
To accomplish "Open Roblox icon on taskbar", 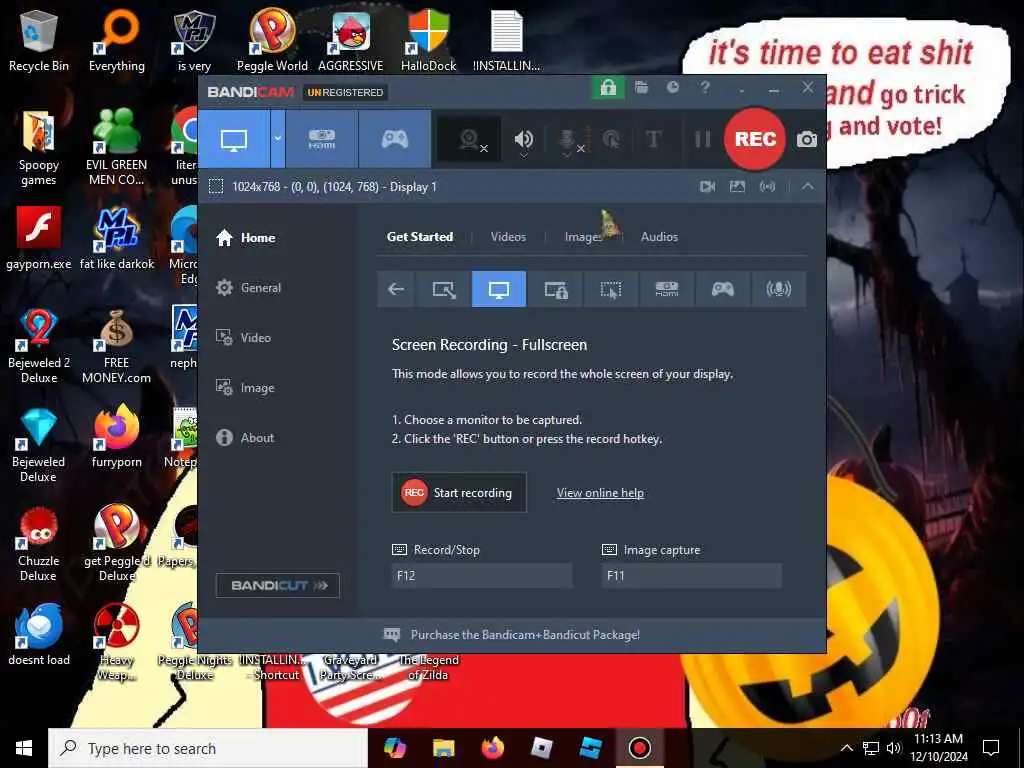I will 541,748.
